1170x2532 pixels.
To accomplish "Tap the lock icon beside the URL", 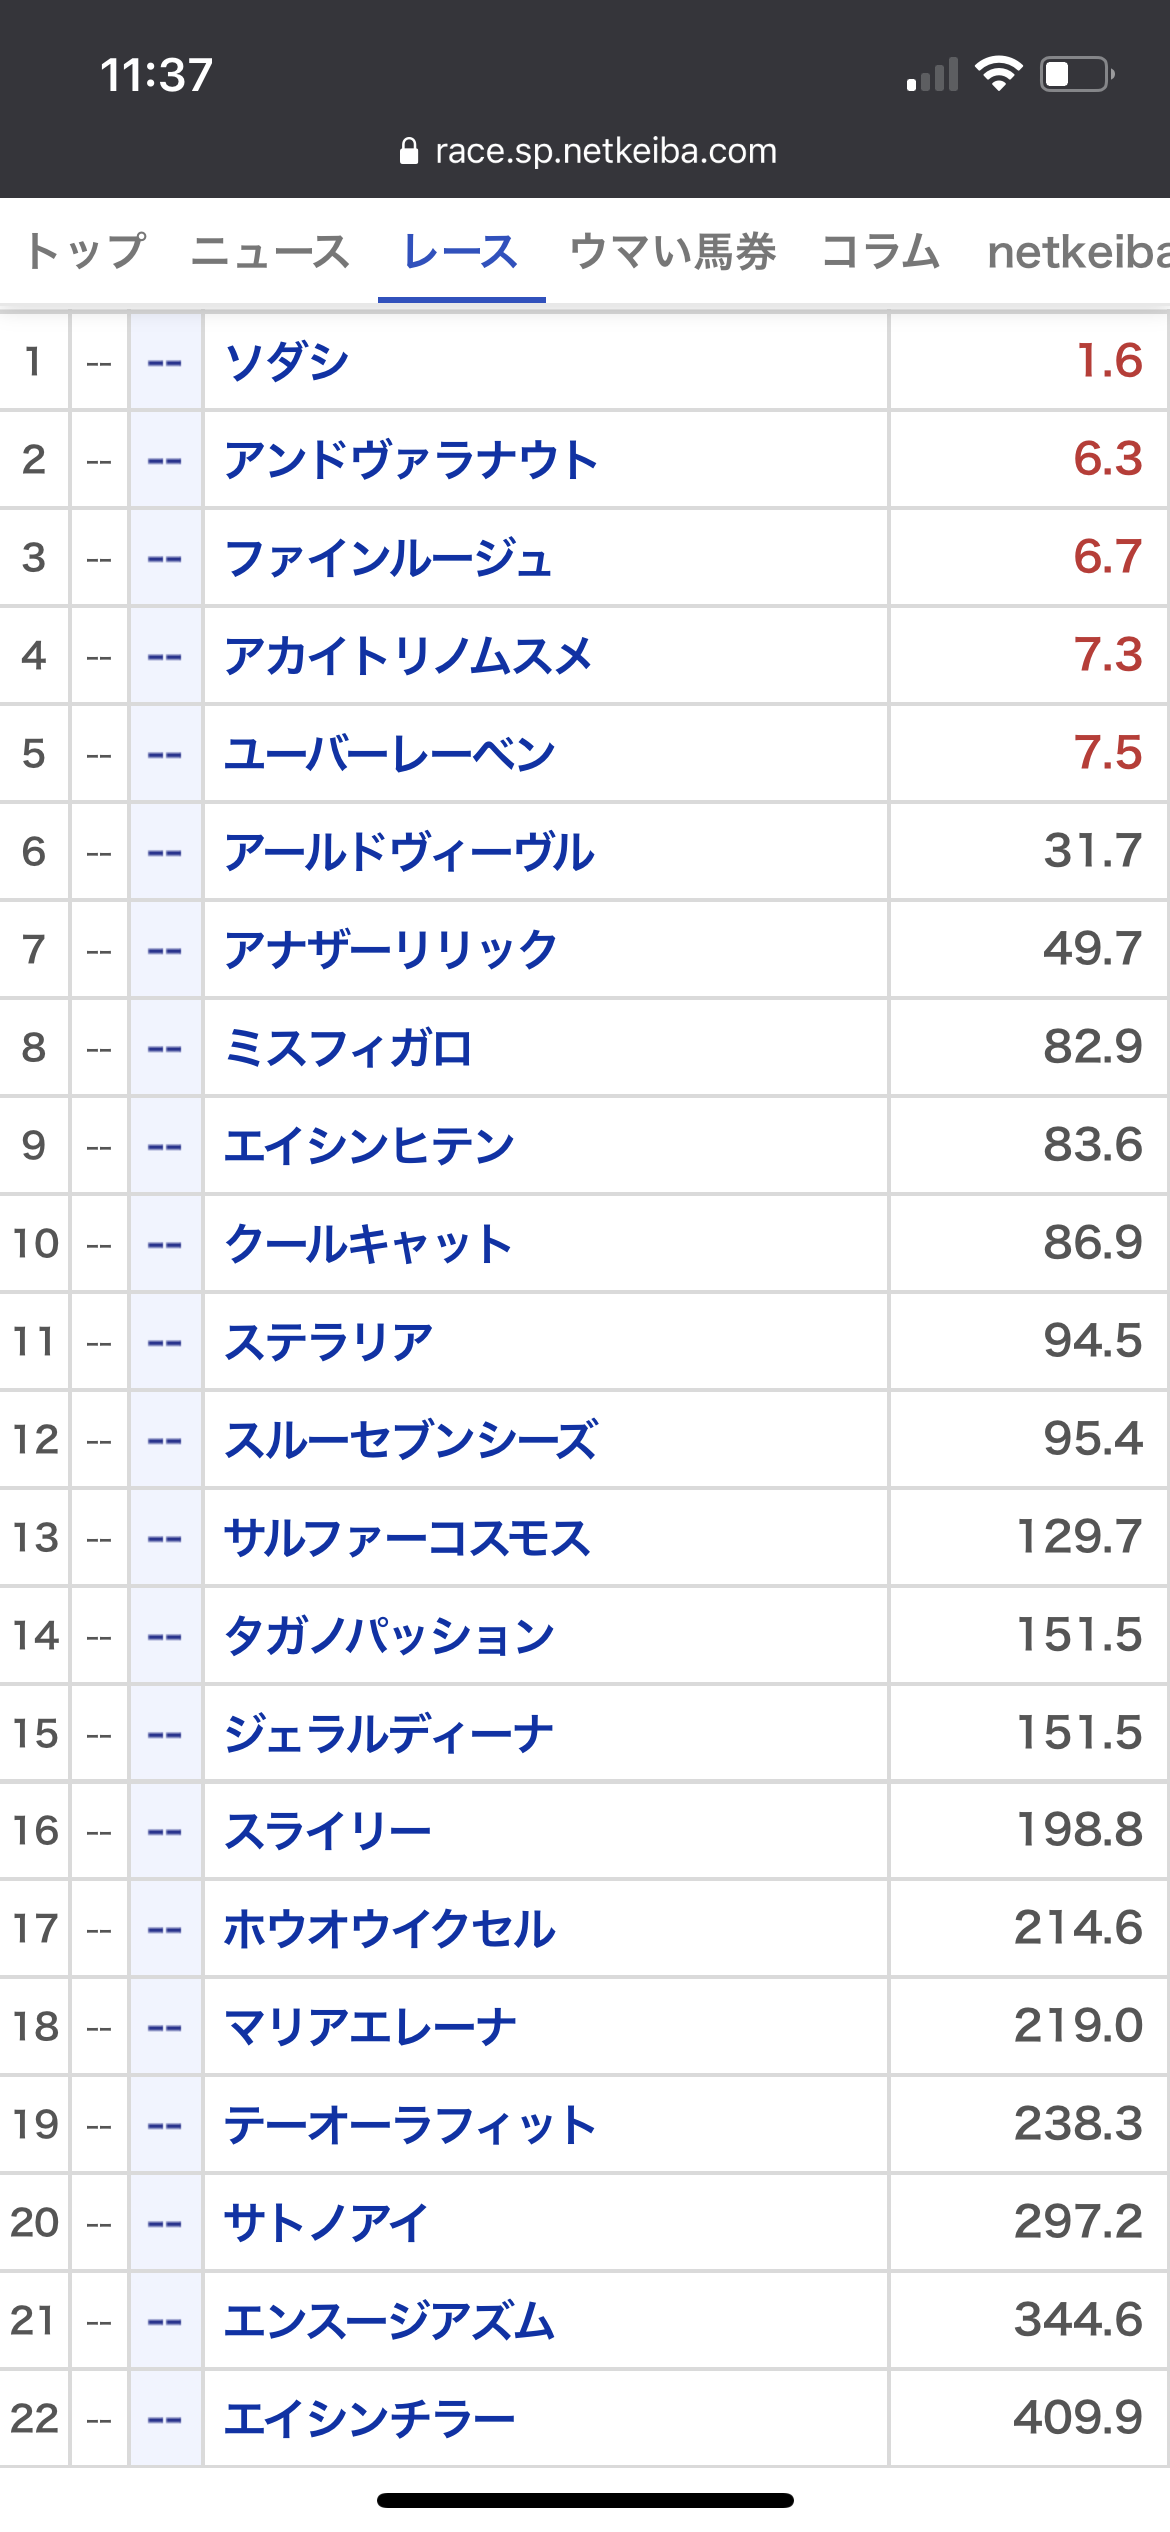I will coord(408,151).
